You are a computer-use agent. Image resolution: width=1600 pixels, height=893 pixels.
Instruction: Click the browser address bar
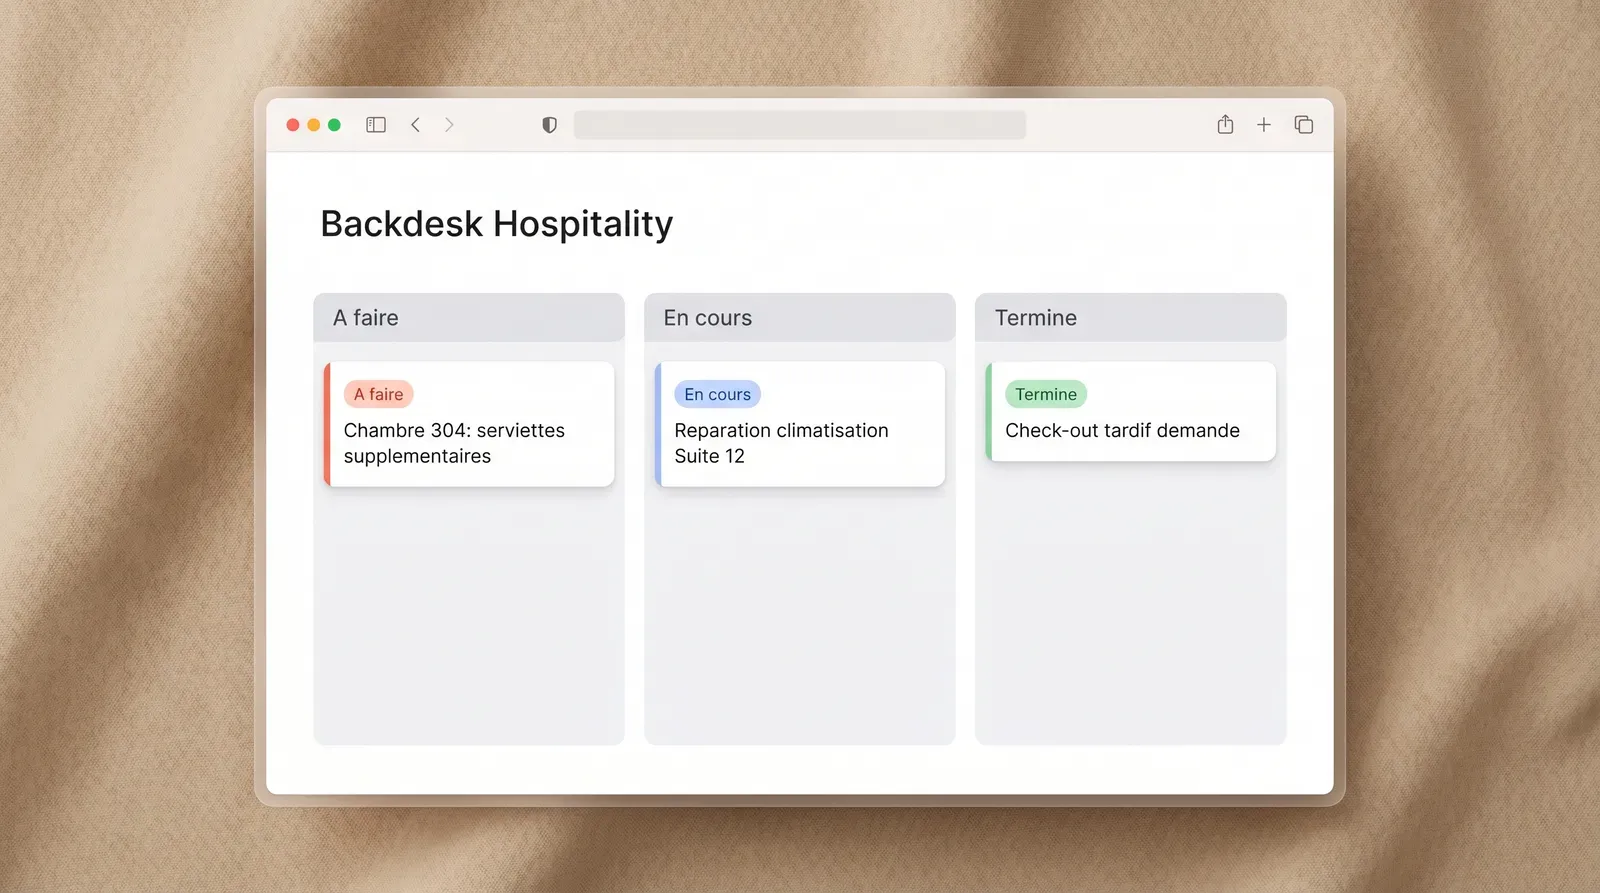tap(800, 125)
